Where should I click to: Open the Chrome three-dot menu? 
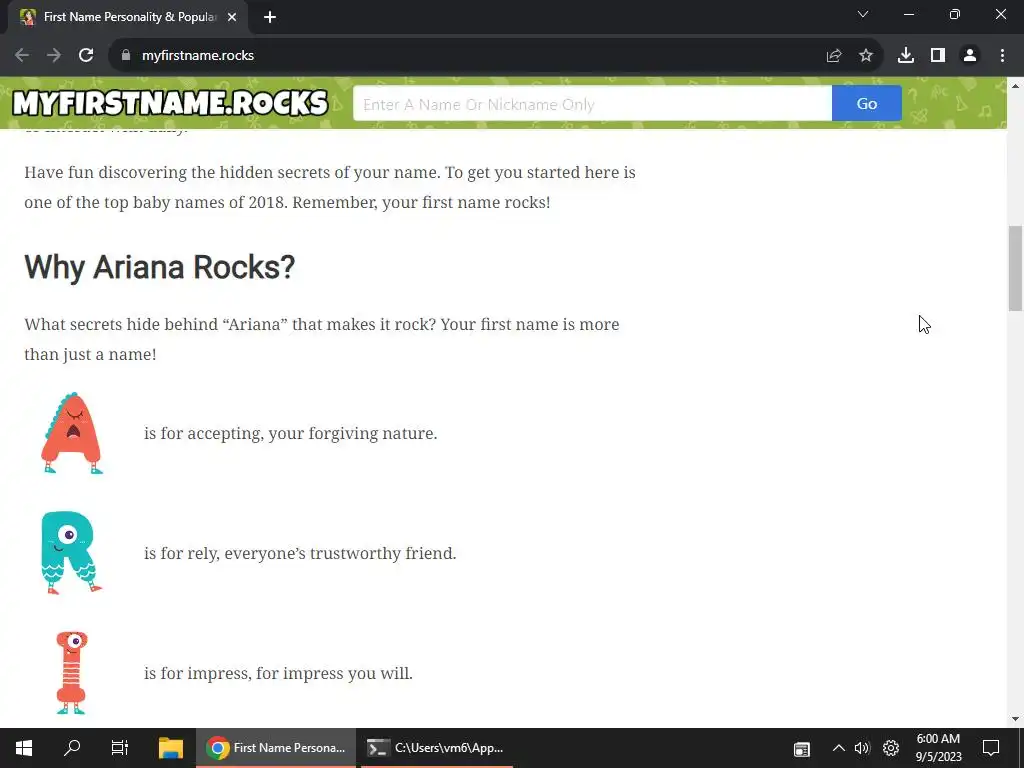[x=1002, y=56]
